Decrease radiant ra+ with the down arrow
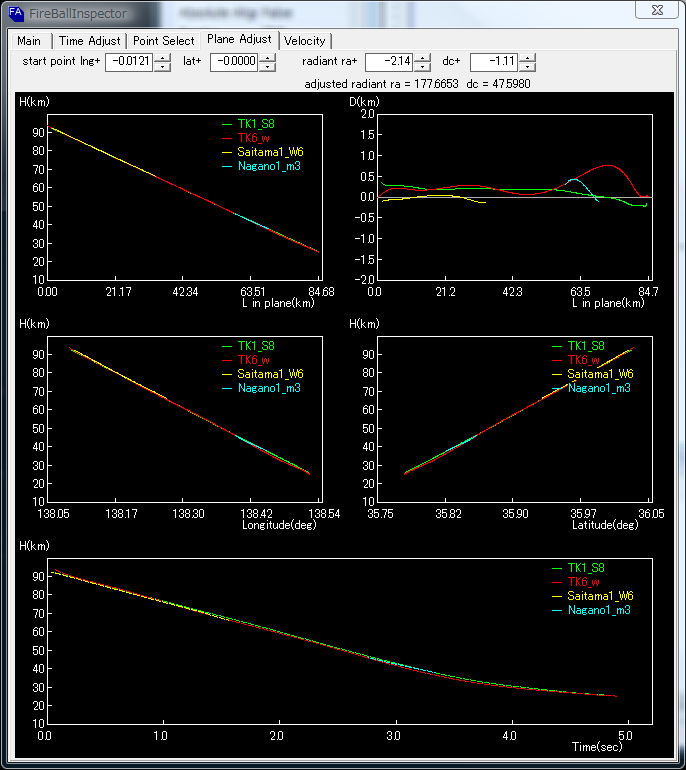 423,67
